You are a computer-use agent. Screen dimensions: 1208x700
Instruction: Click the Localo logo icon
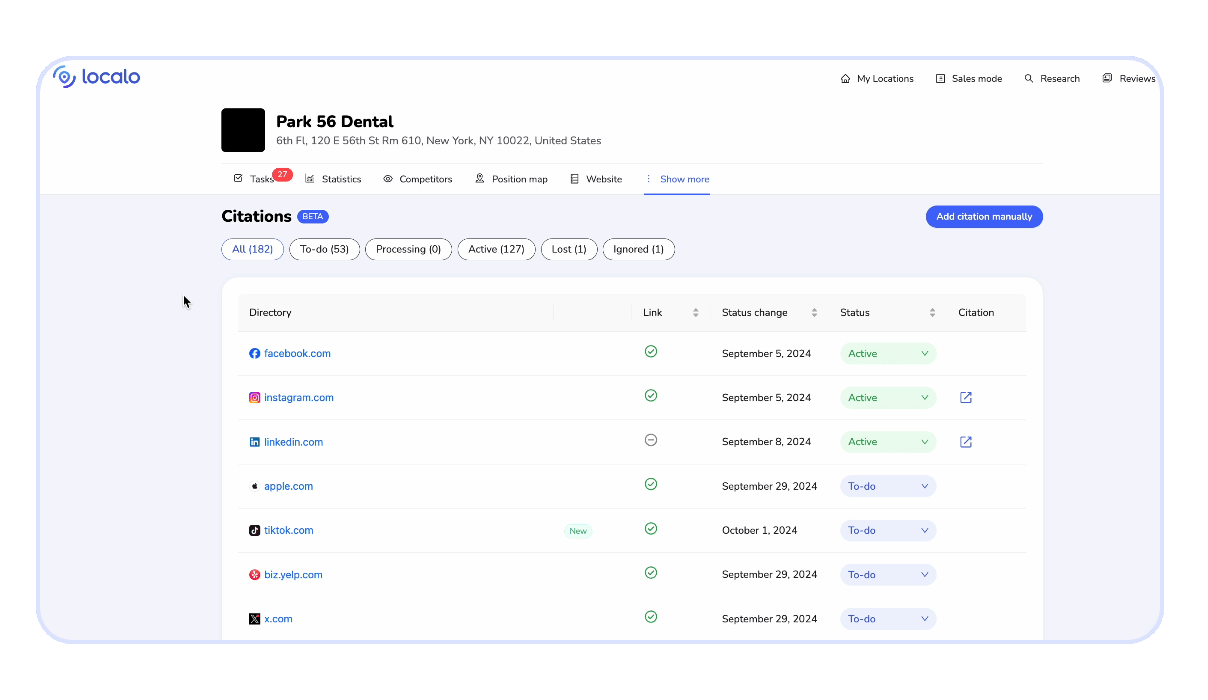click(65, 77)
